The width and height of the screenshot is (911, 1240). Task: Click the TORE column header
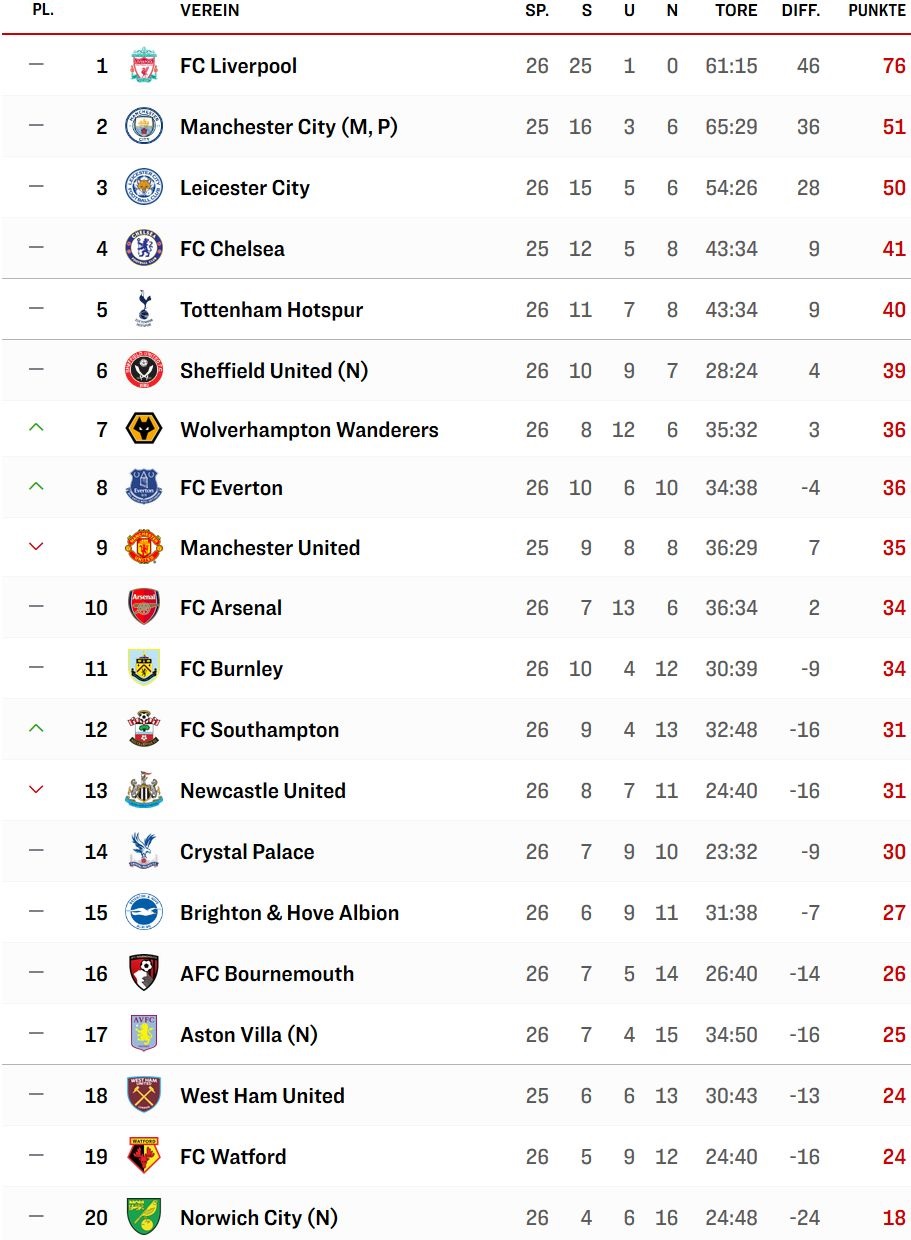coord(737,11)
